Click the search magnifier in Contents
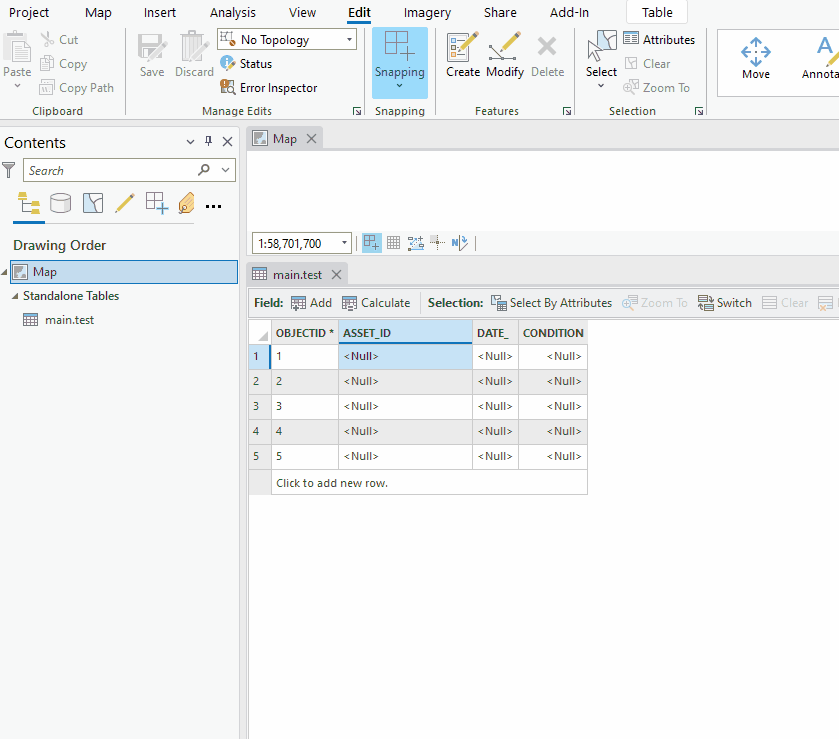 pos(204,170)
